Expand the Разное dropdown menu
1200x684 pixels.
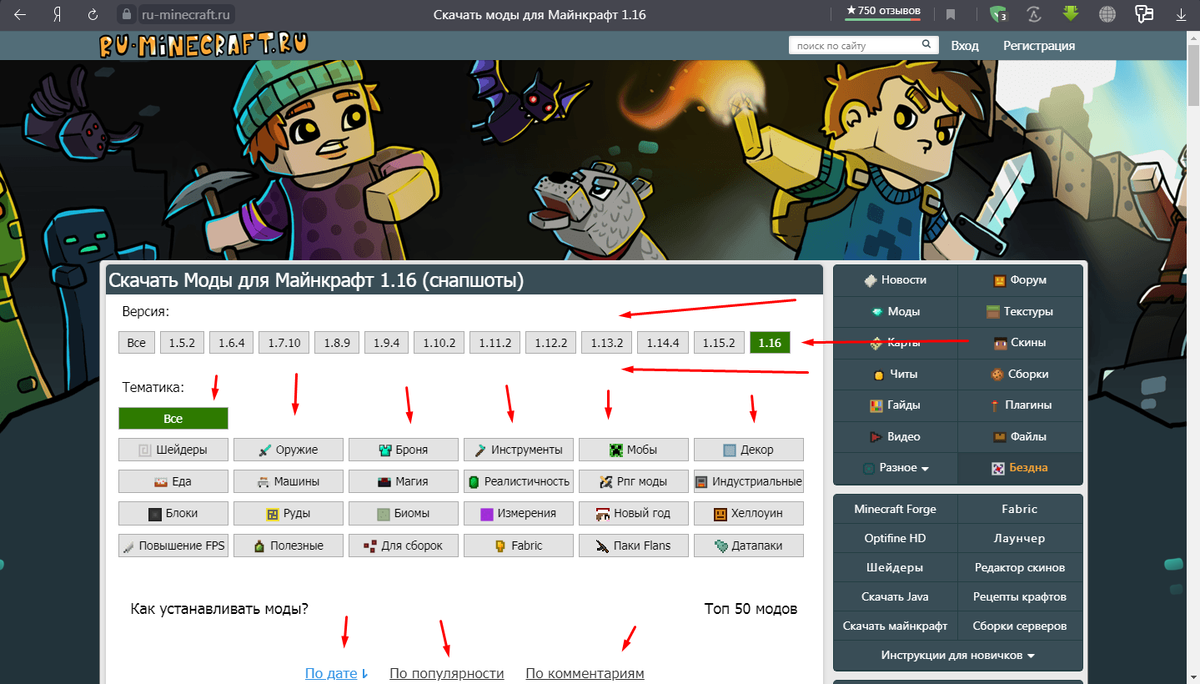point(895,468)
